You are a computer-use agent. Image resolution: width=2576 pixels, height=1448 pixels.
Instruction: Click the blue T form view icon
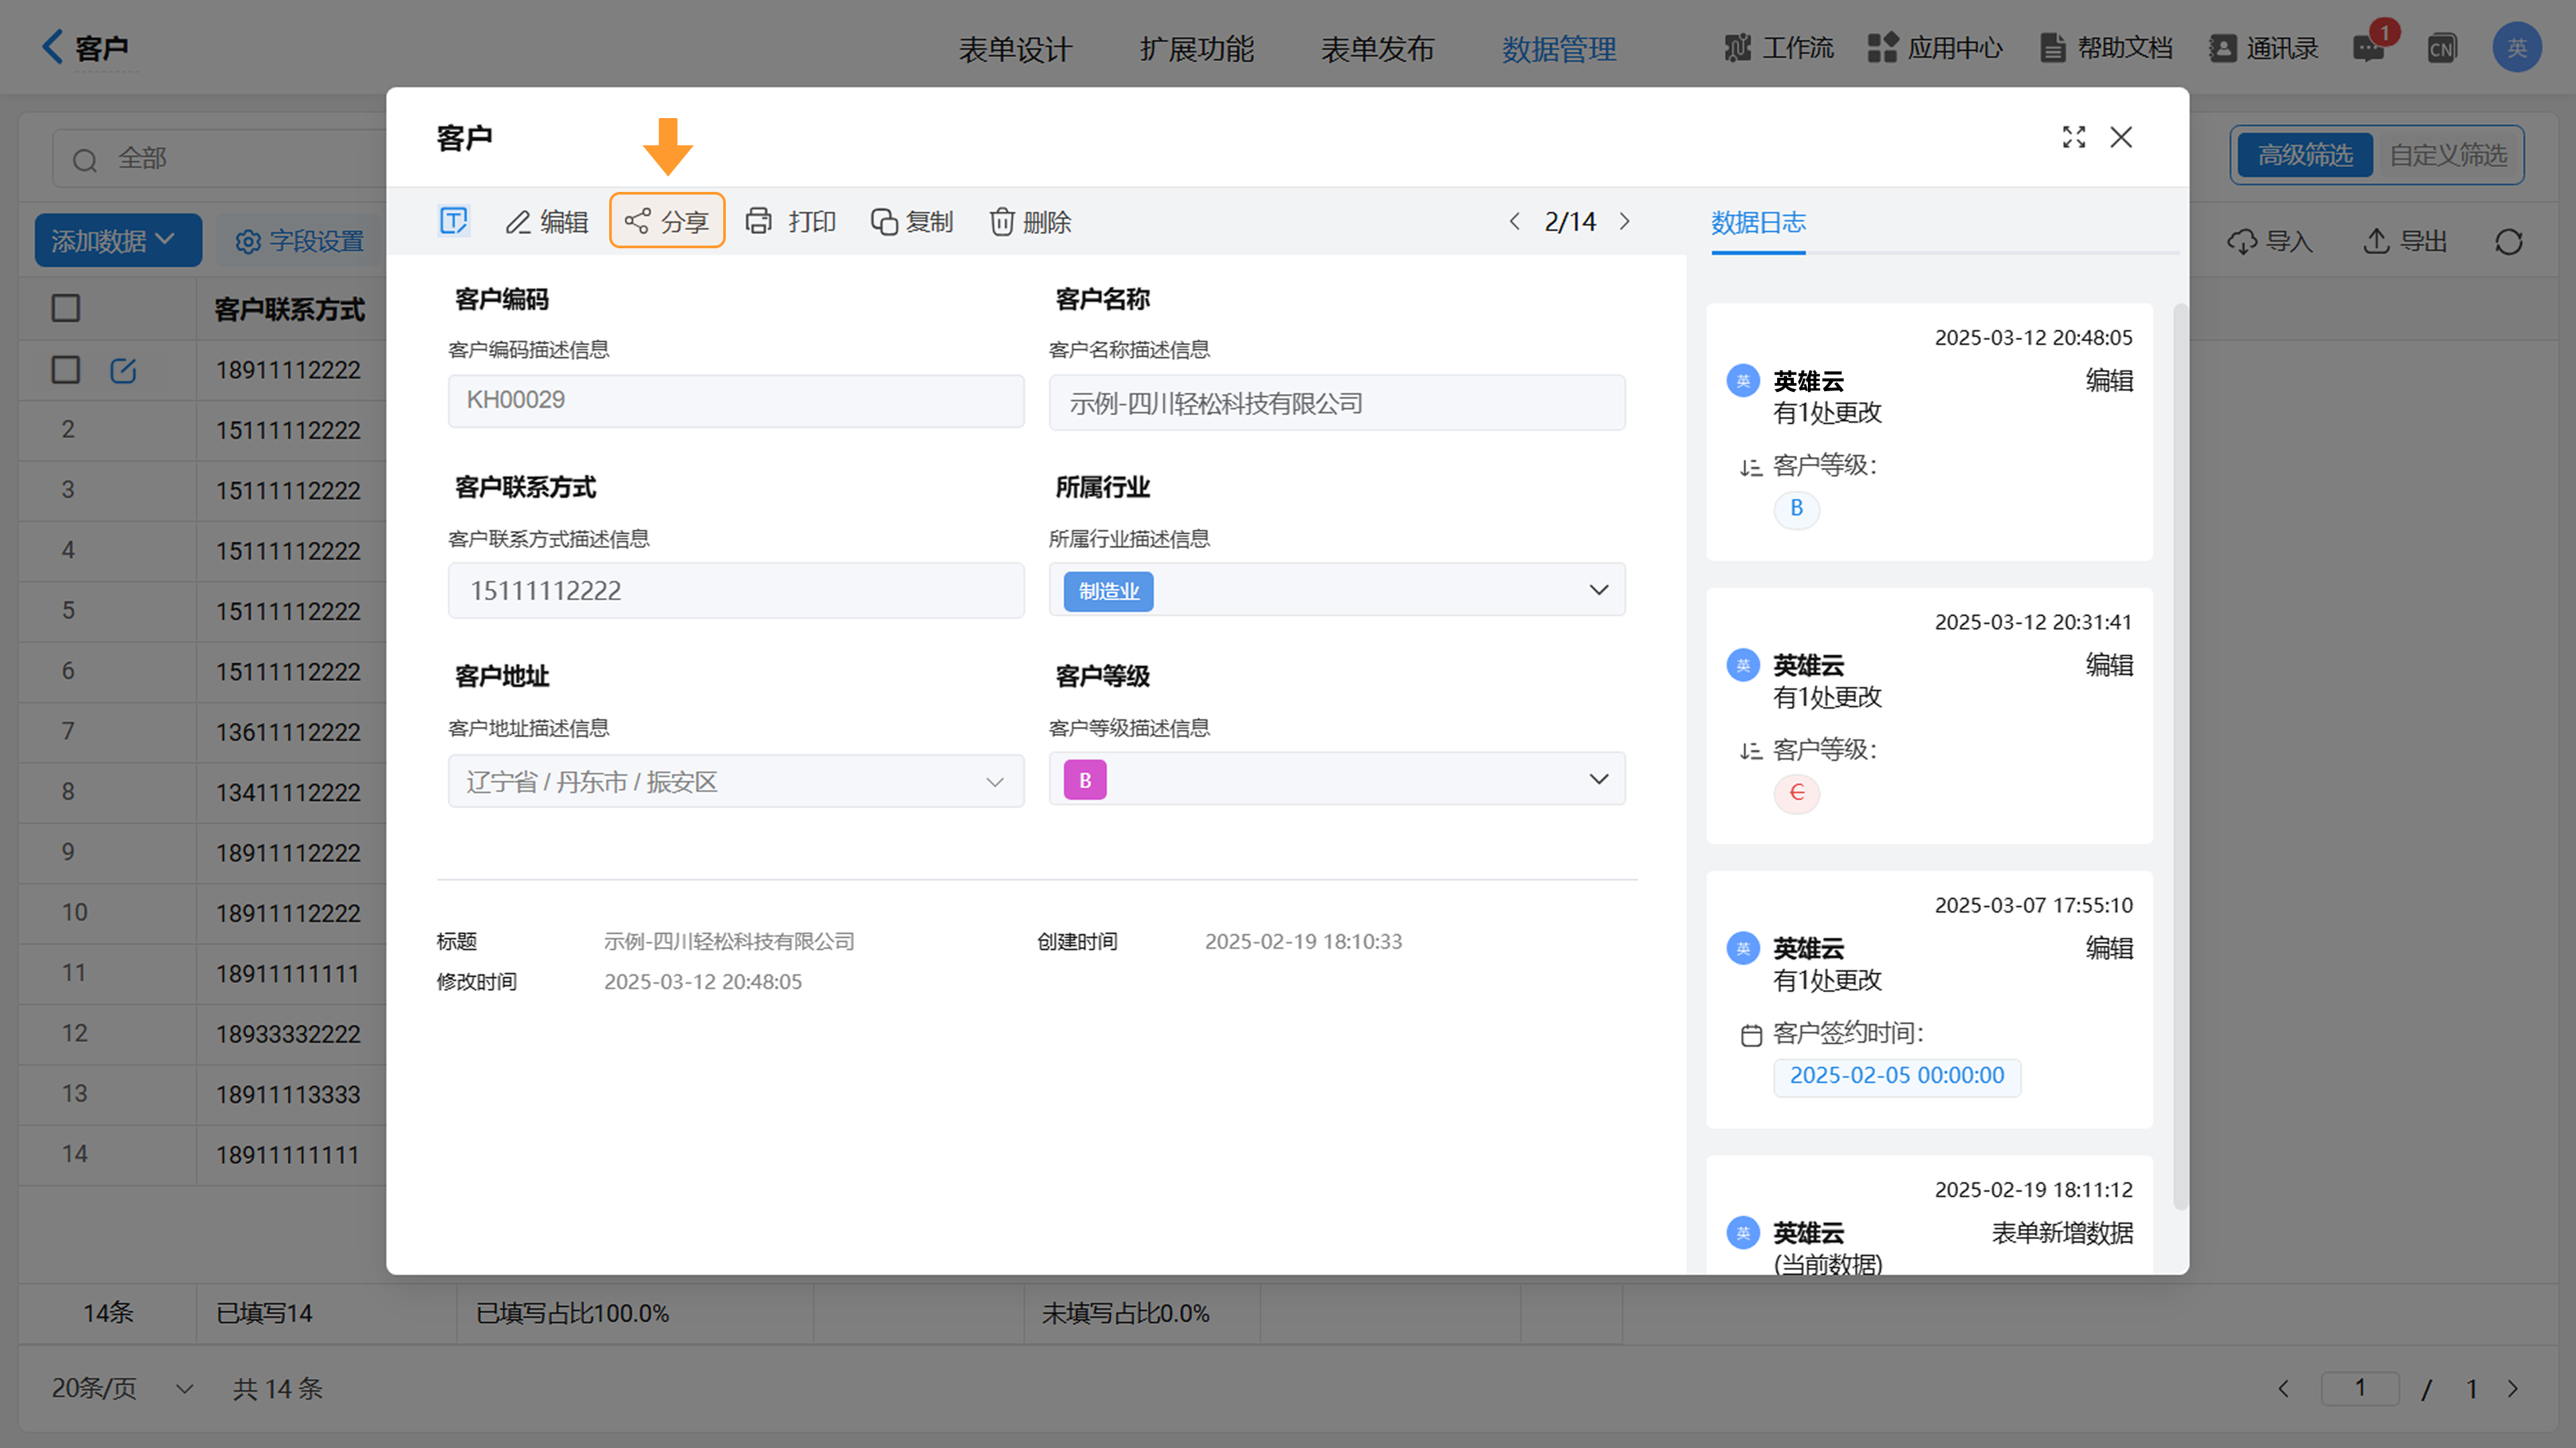[453, 221]
